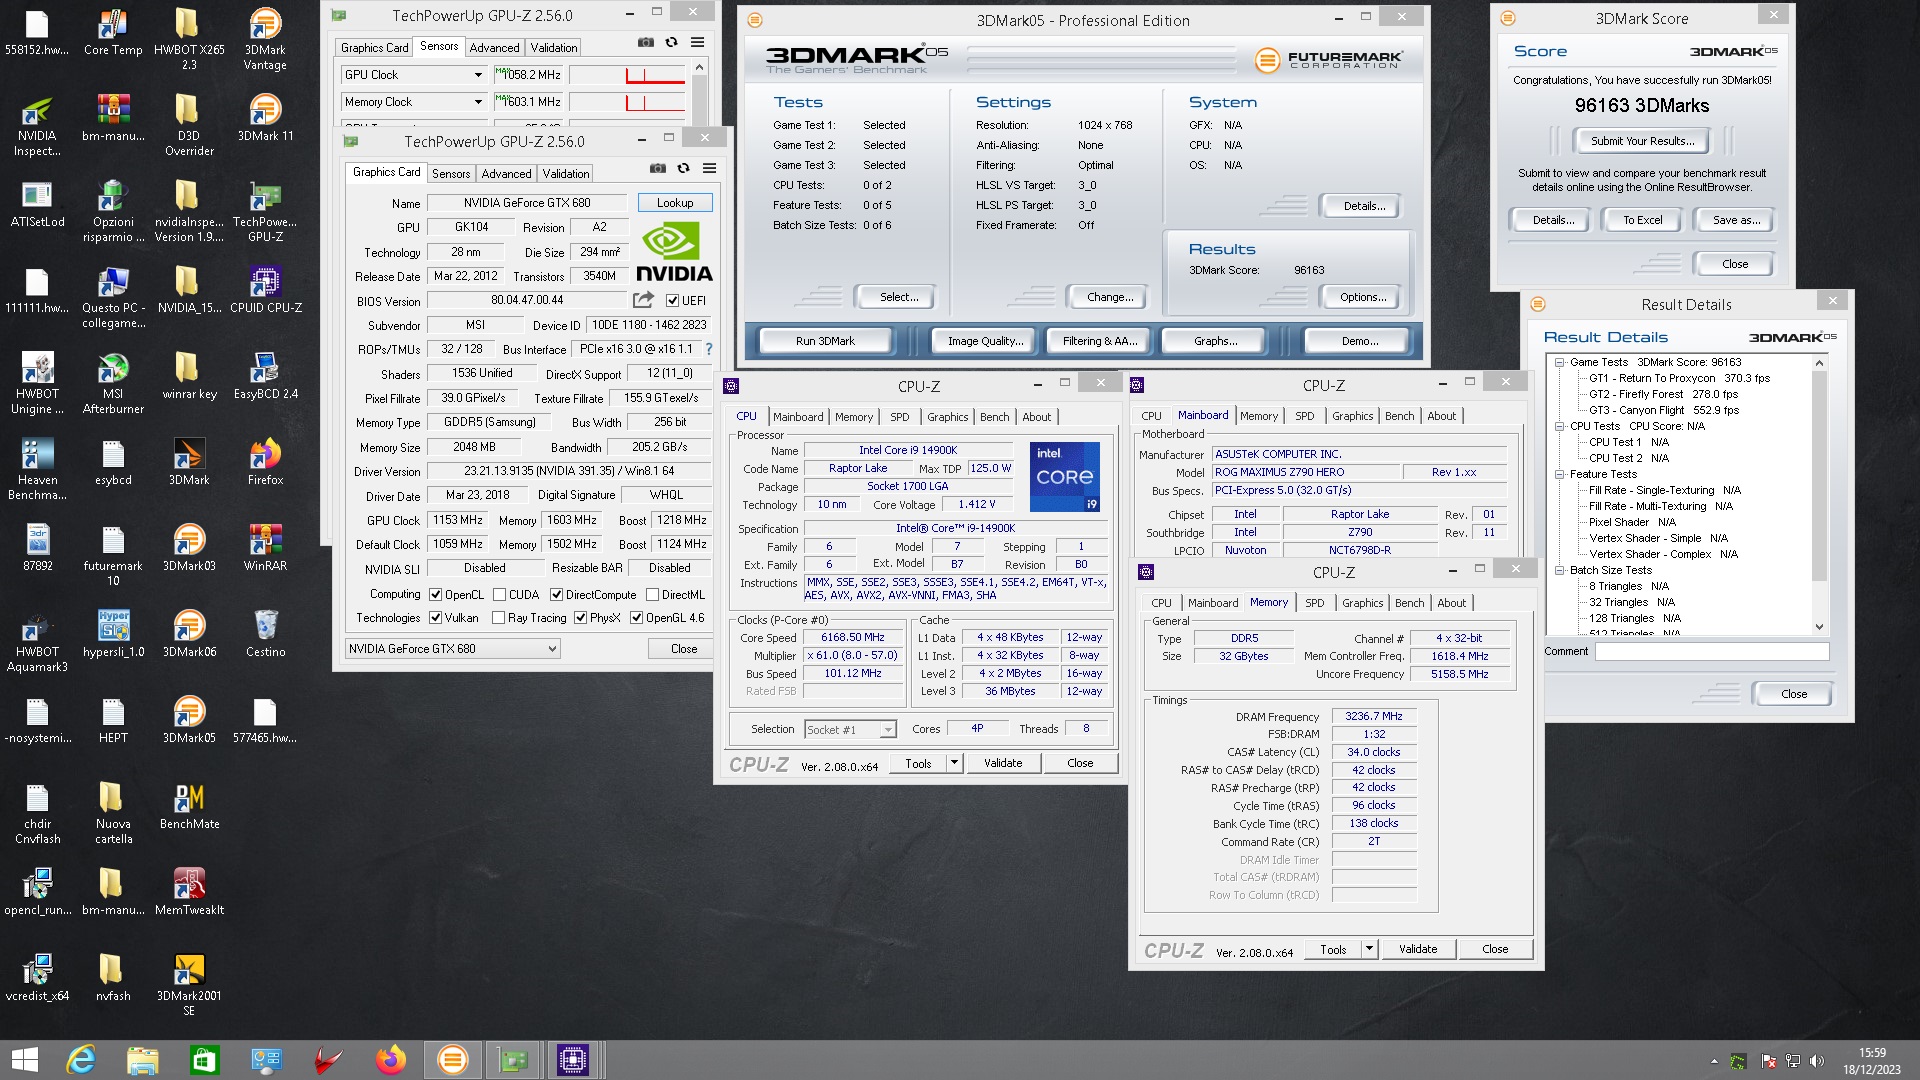The width and height of the screenshot is (1920, 1080).
Task: Toggle the DirectML checkbox
Action: pos(652,594)
